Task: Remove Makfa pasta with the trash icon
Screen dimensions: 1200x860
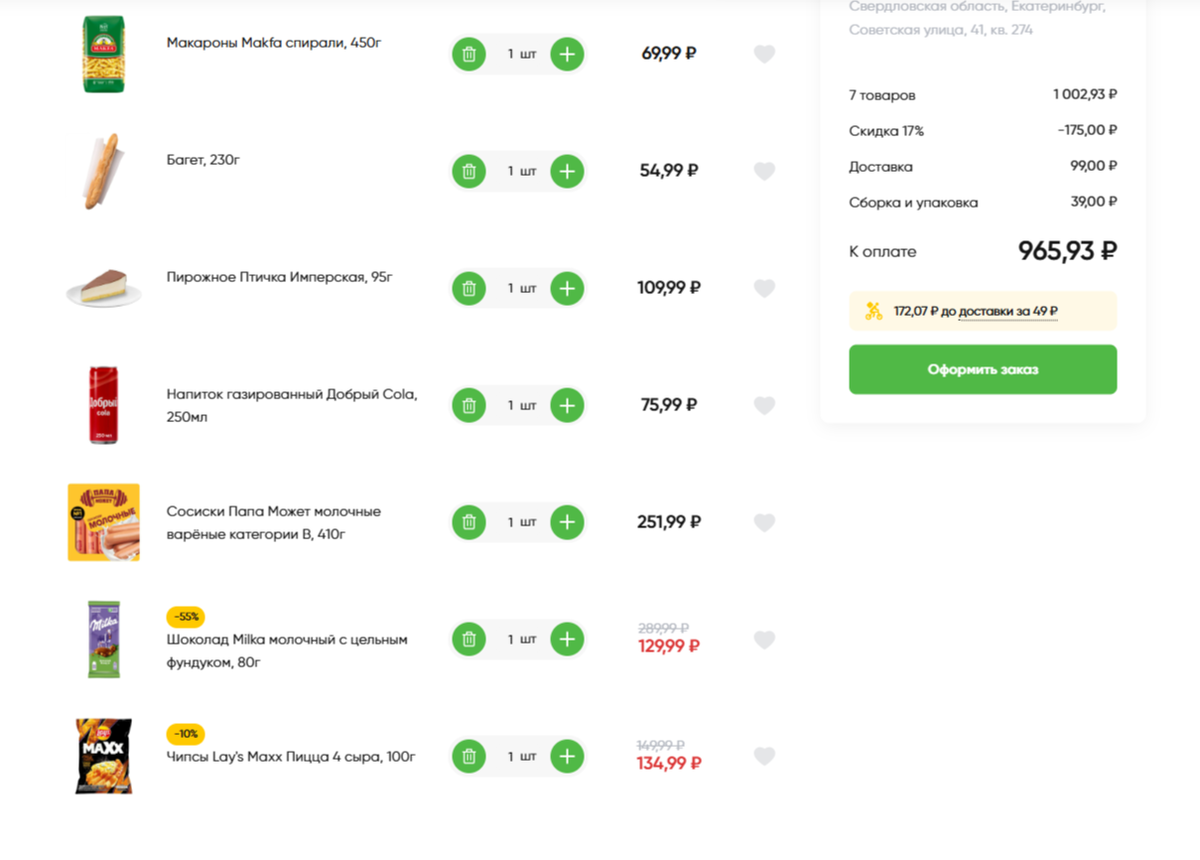Action: coord(468,54)
